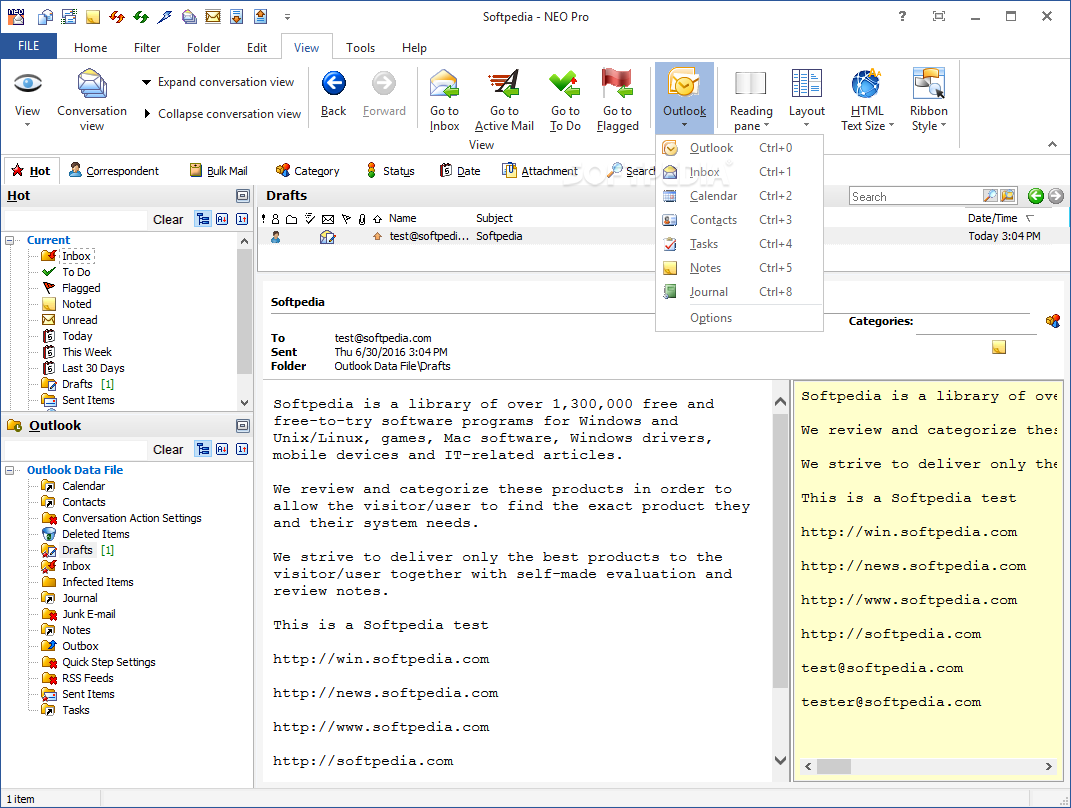This screenshot has height=808, width=1071.
Task: Click Options in the Outlook menu
Action: 739,318
